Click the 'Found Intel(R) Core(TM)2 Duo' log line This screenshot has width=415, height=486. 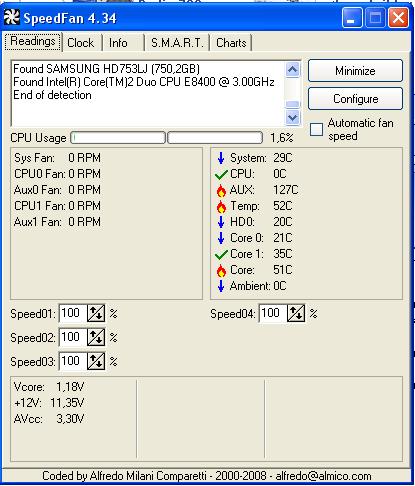(x=144, y=82)
